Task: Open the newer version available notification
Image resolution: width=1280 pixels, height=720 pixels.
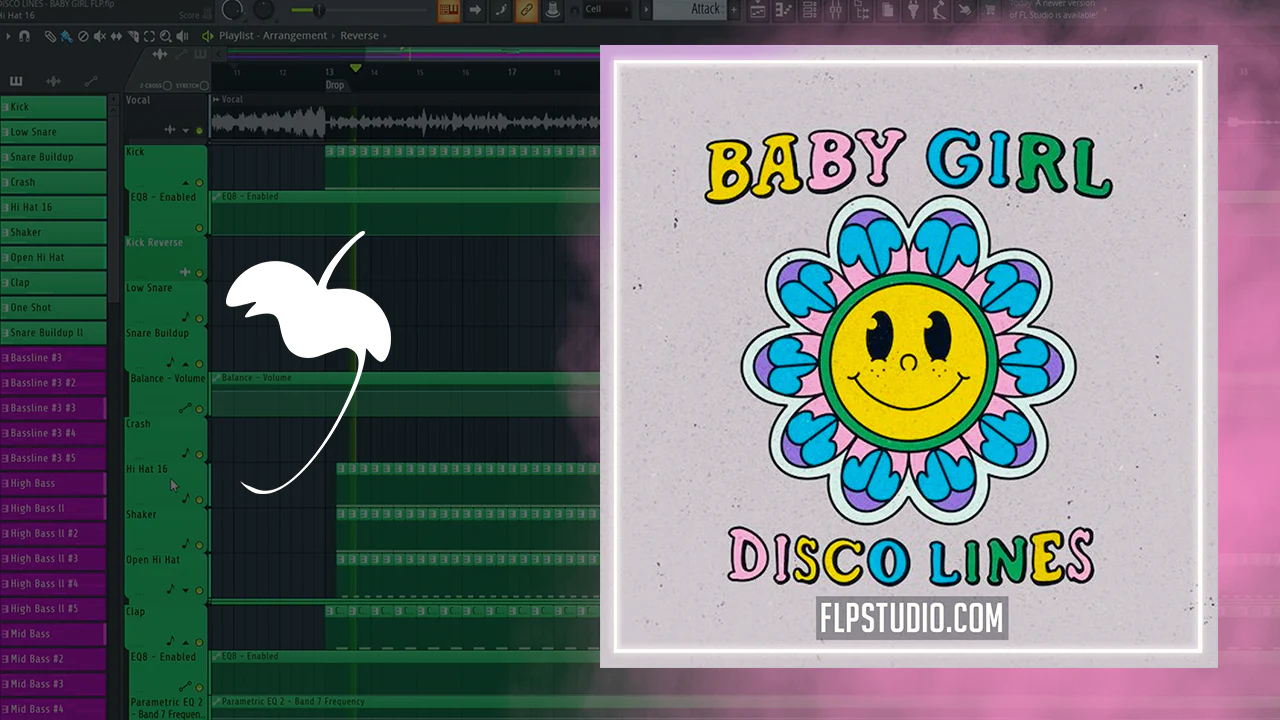Action: 1053,10
